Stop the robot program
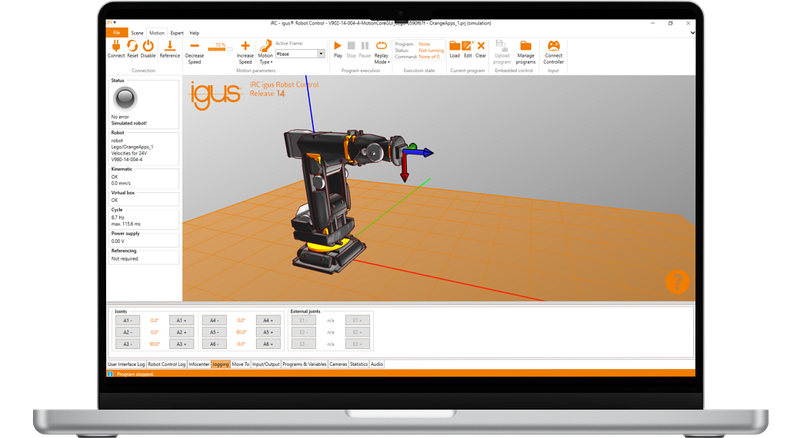The height and width of the screenshot is (438, 800). coord(351,49)
